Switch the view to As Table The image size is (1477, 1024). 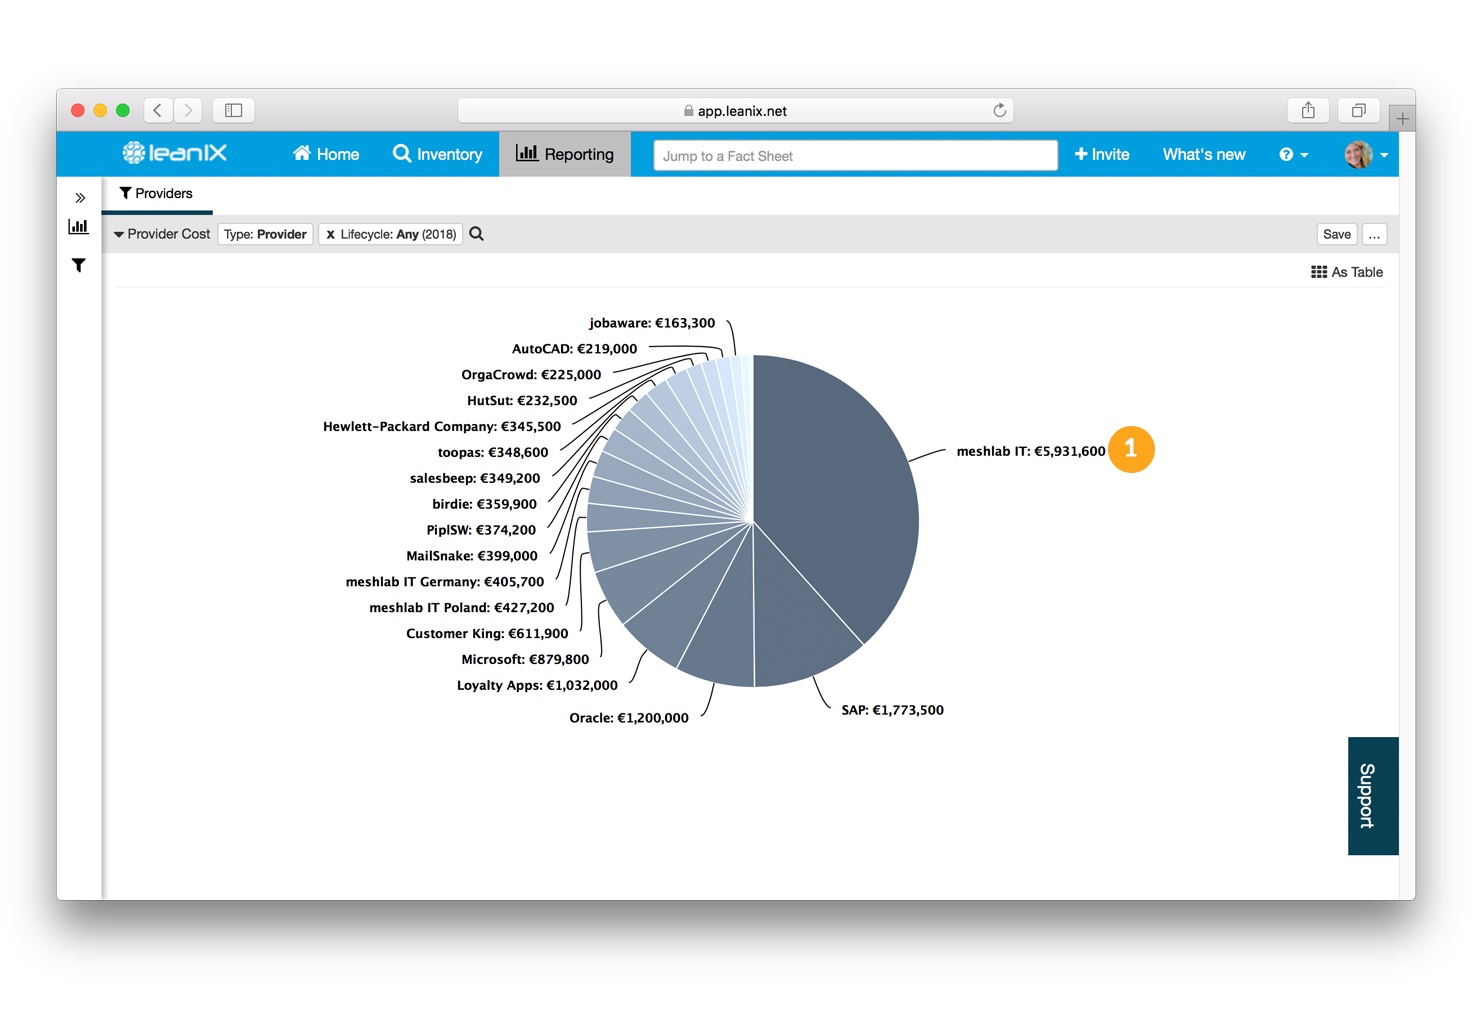coord(1347,272)
